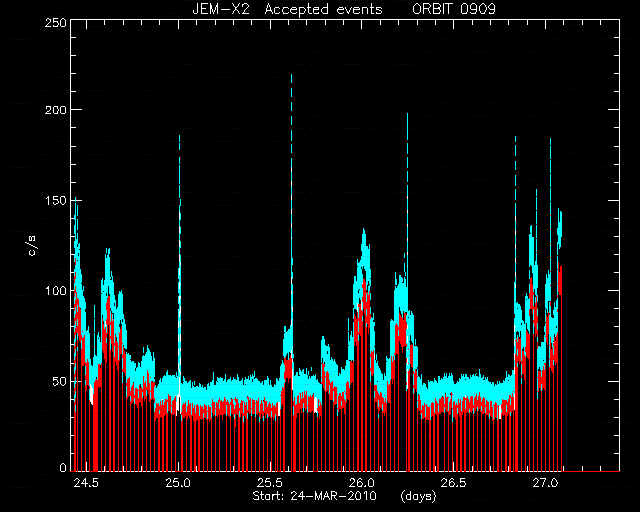This screenshot has height=512, width=640.
Task: Click the plot title 'JEM-X2 Accepted events'
Action: point(287,9)
